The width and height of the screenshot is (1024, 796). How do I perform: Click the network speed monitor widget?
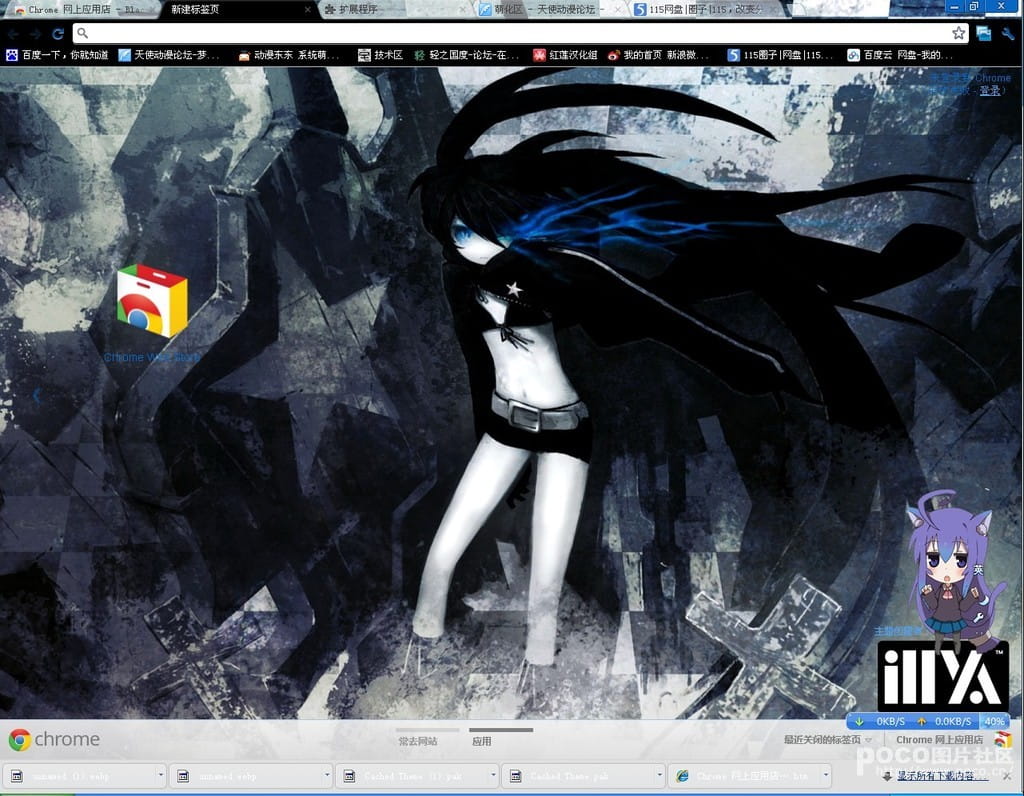(929, 722)
